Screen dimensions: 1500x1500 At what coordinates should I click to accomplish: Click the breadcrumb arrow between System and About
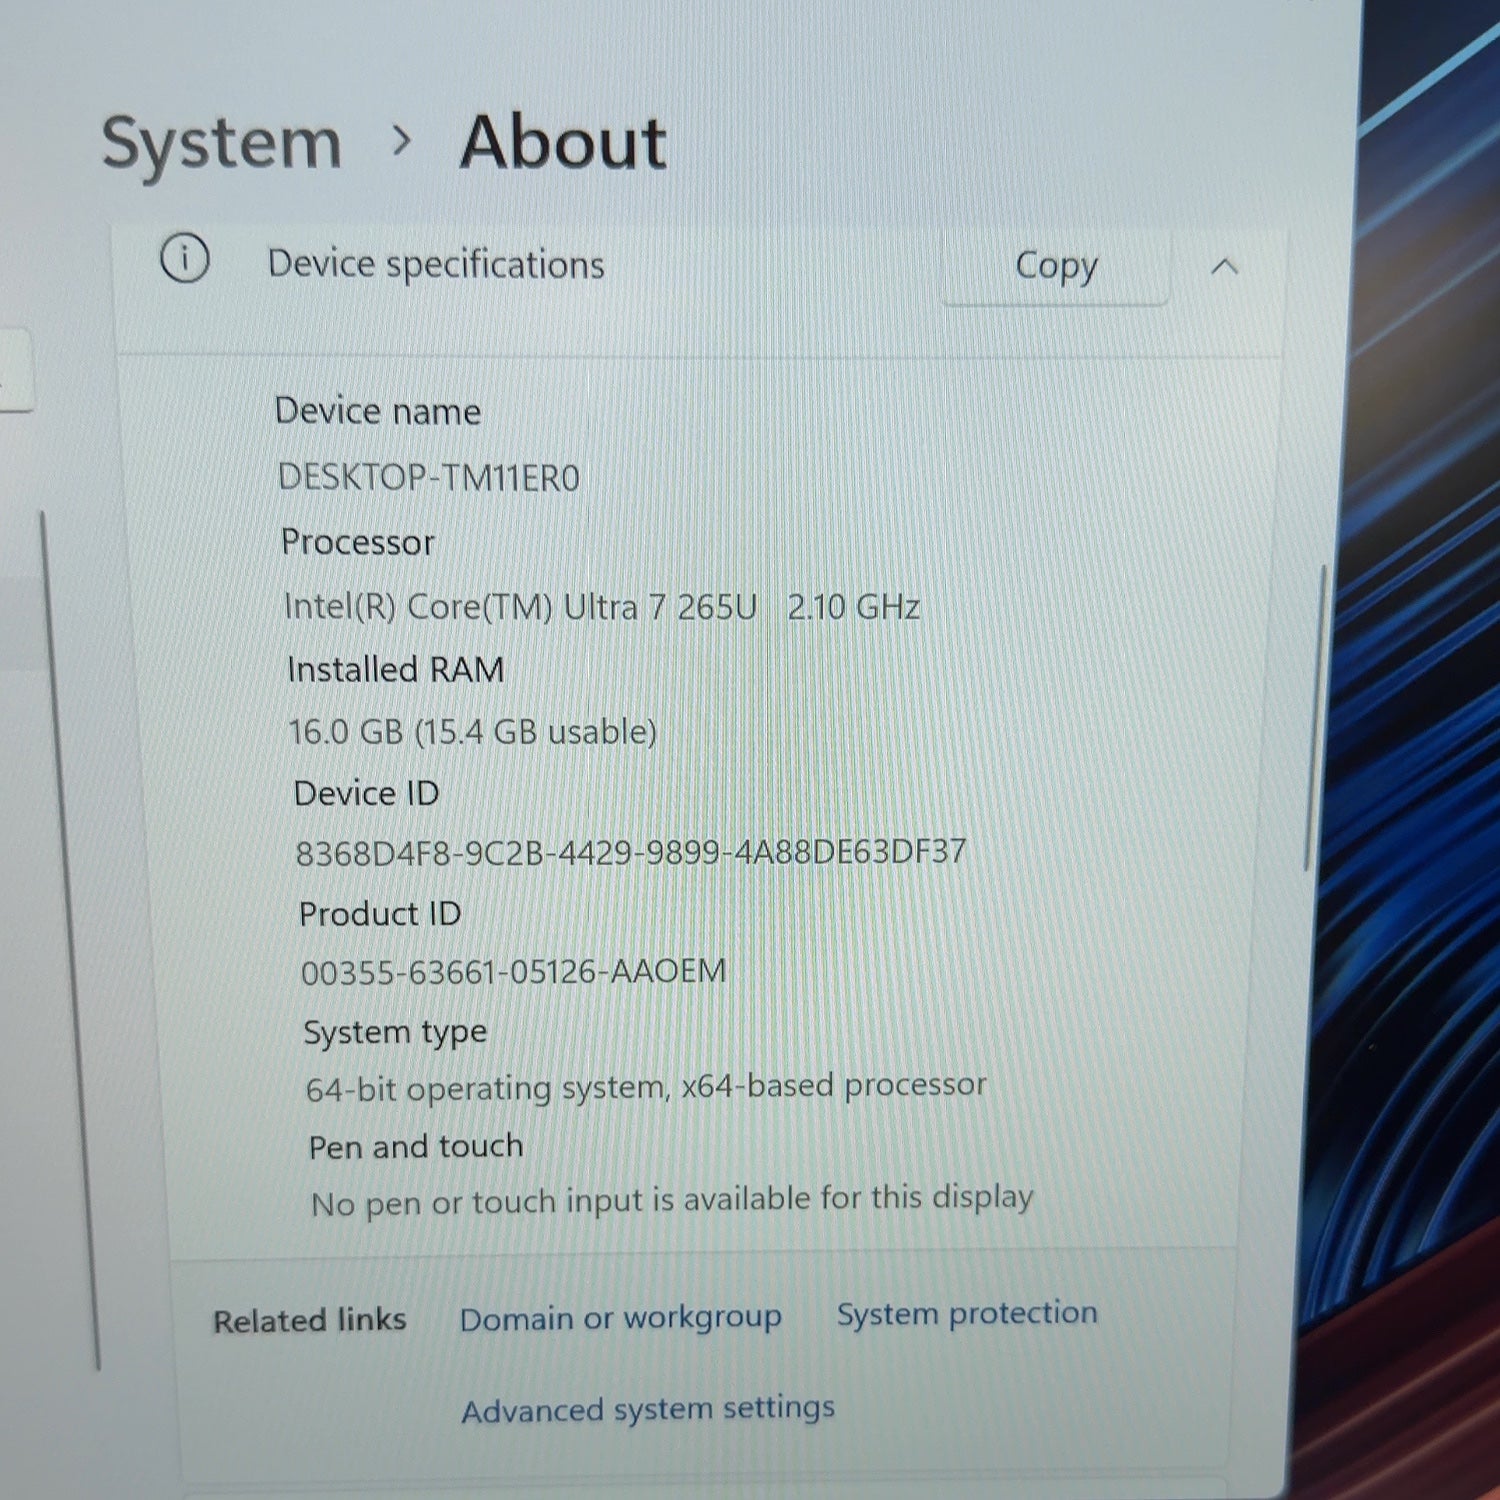402,141
